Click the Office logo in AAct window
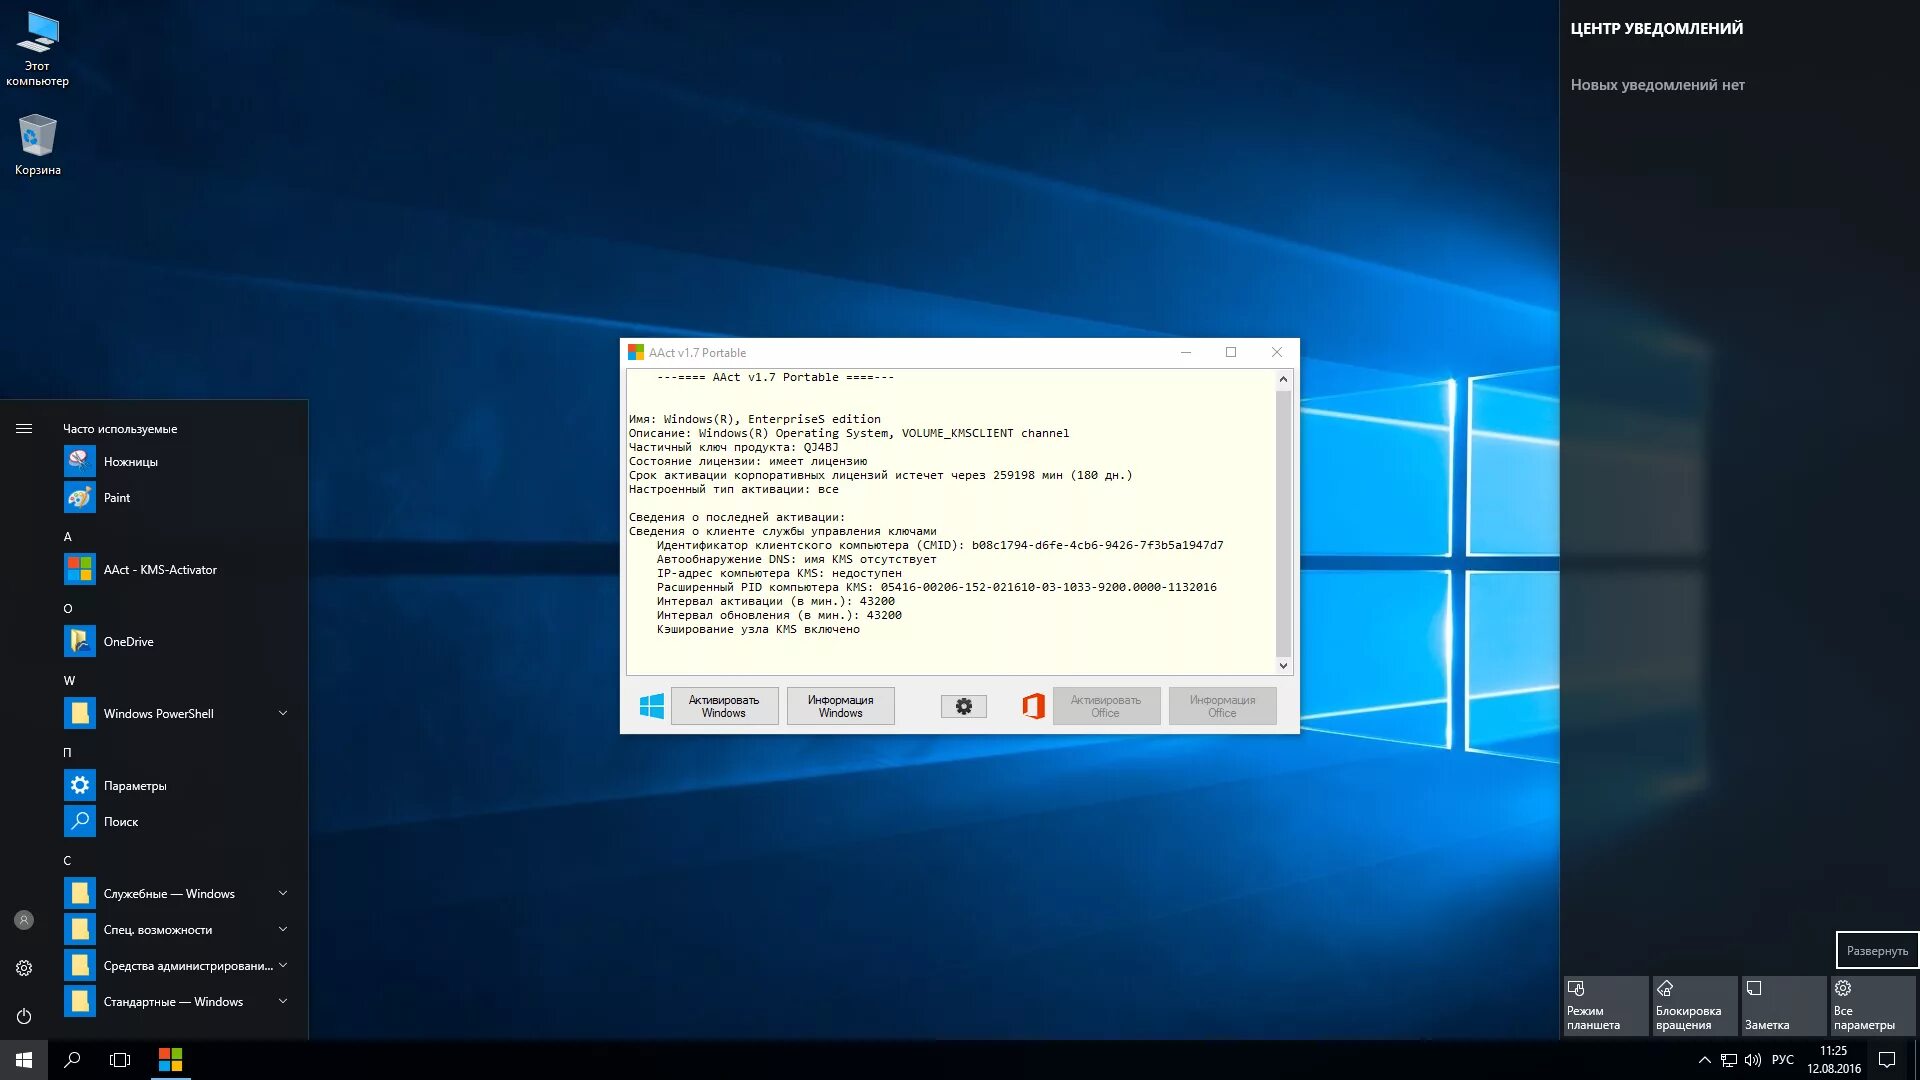 click(x=1033, y=706)
